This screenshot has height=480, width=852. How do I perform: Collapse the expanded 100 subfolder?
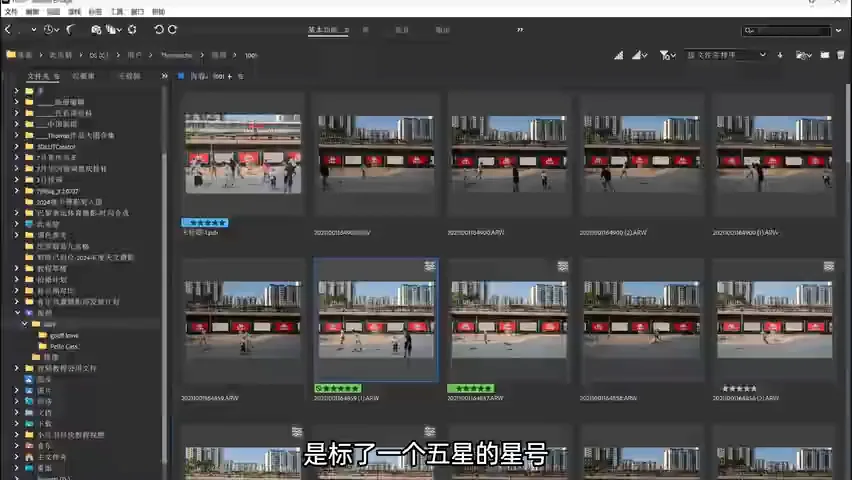(24, 324)
